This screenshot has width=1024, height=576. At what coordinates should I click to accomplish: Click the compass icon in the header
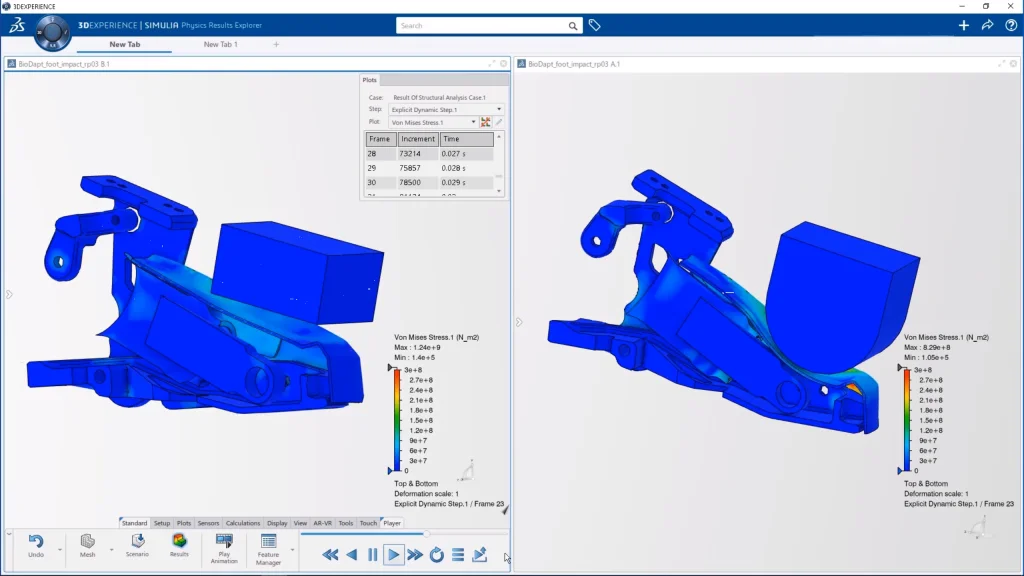(x=51, y=31)
